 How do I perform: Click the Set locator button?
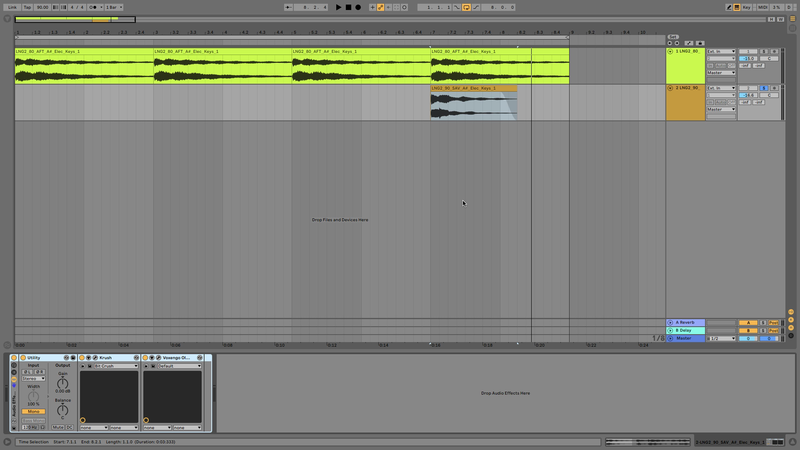[x=673, y=37]
